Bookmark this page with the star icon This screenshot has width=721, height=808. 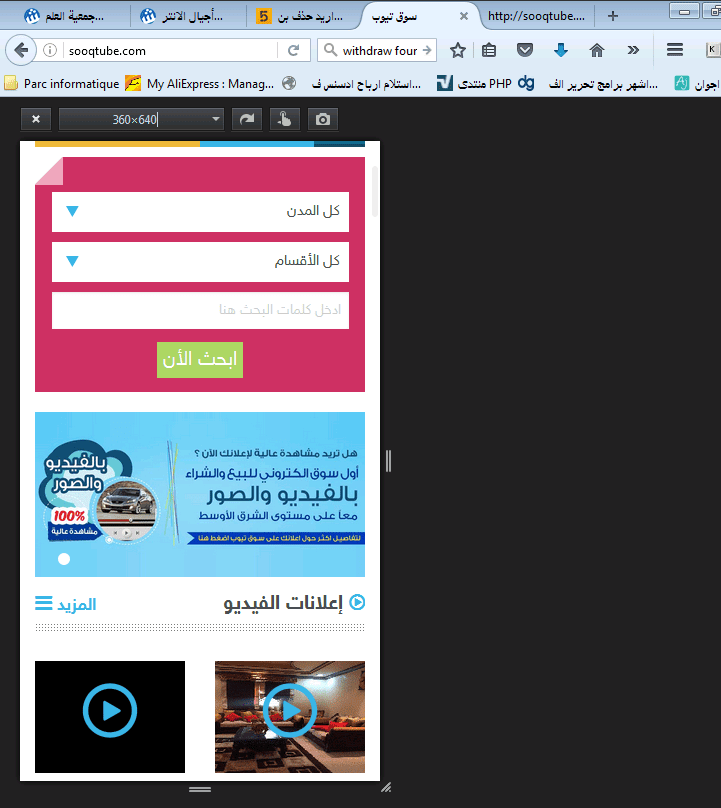(x=458, y=50)
